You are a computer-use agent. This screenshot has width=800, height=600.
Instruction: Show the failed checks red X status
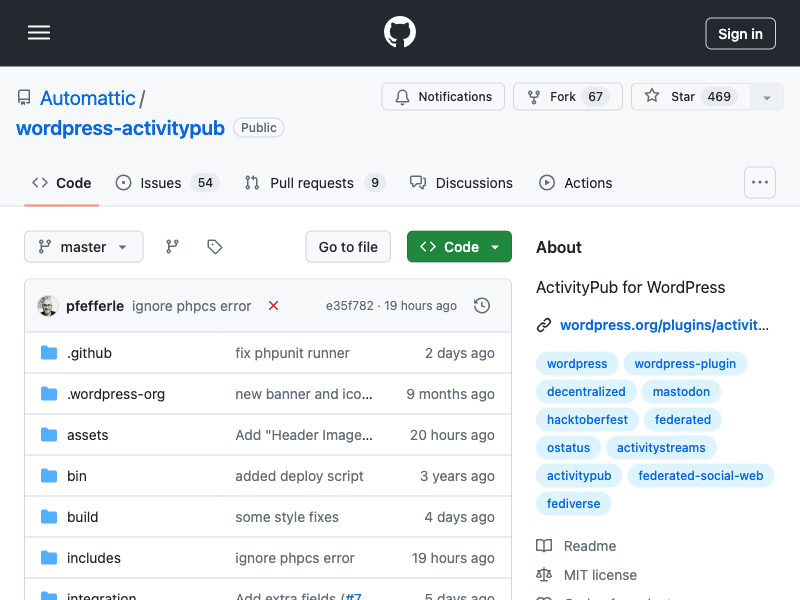tap(273, 306)
